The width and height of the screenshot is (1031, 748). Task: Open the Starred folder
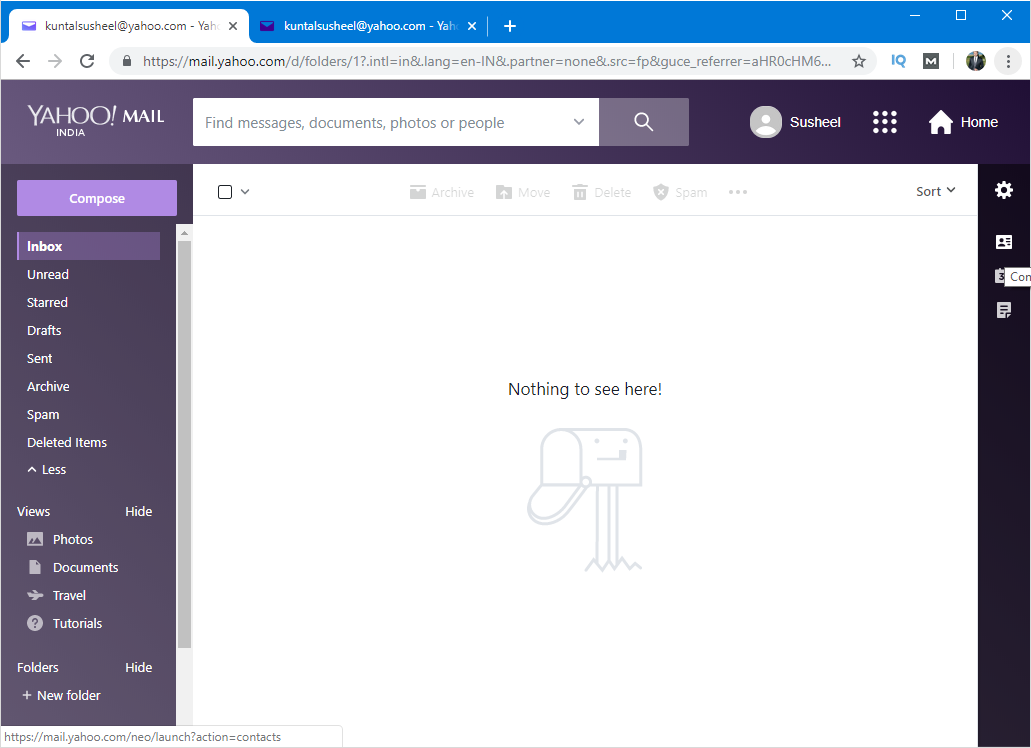[47, 302]
